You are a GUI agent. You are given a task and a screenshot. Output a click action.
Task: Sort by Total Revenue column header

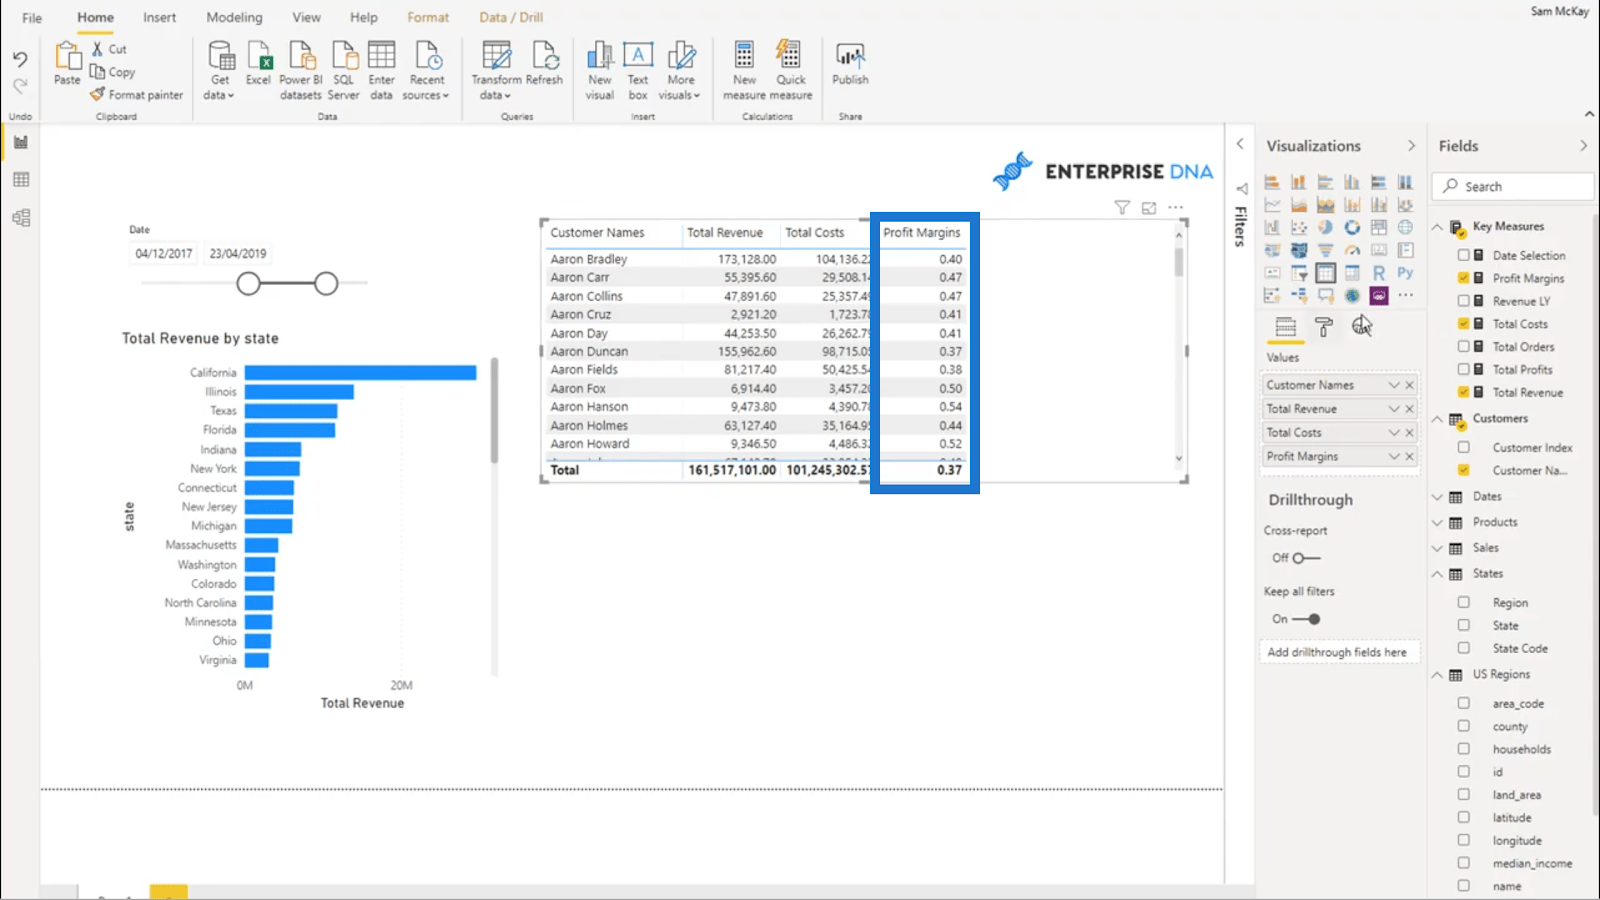pos(725,232)
